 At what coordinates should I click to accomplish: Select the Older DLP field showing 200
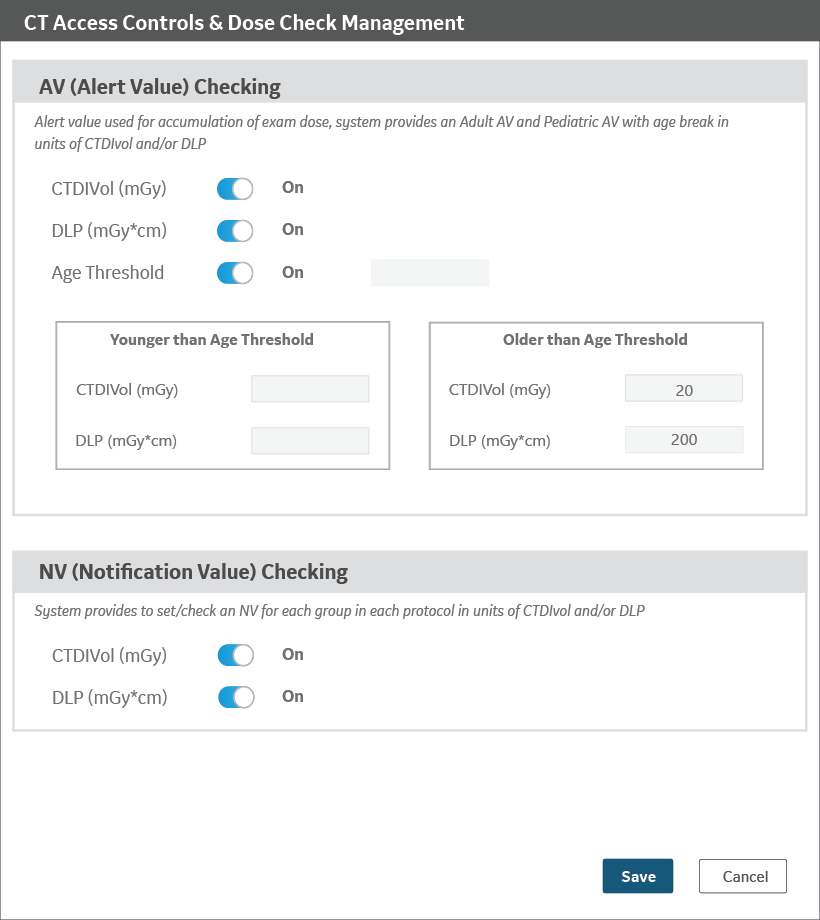[x=684, y=440]
